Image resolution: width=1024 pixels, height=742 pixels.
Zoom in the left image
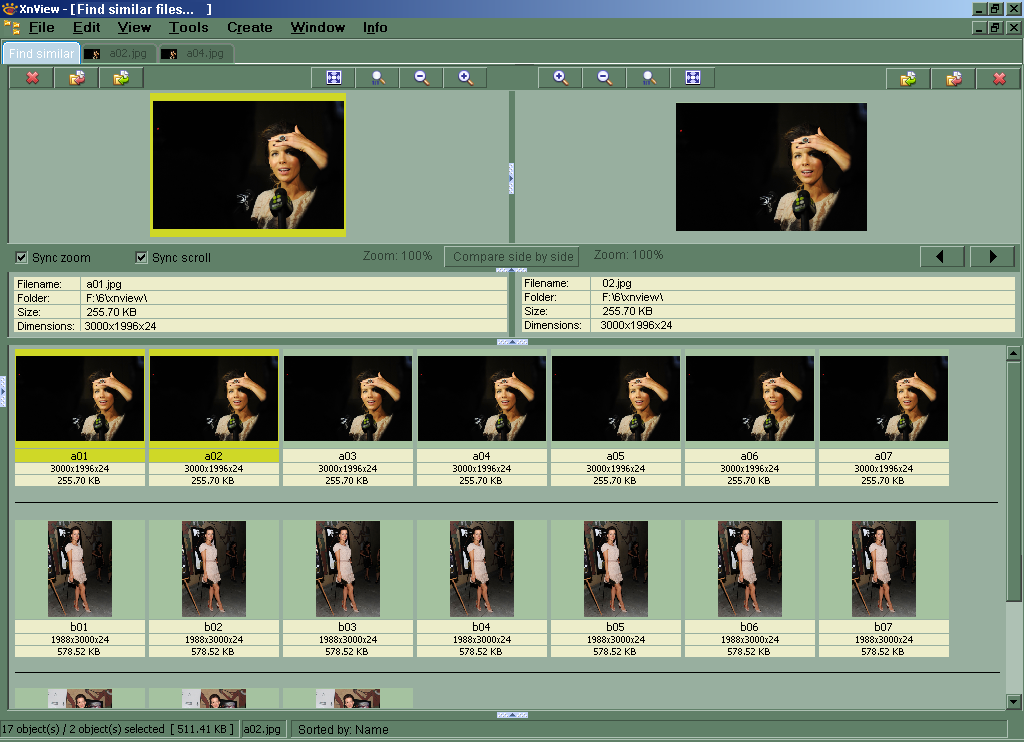[x=466, y=78]
